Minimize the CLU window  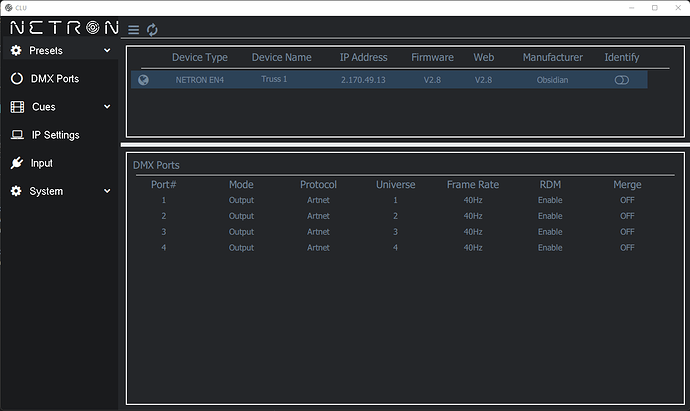click(x=631, y=8)
